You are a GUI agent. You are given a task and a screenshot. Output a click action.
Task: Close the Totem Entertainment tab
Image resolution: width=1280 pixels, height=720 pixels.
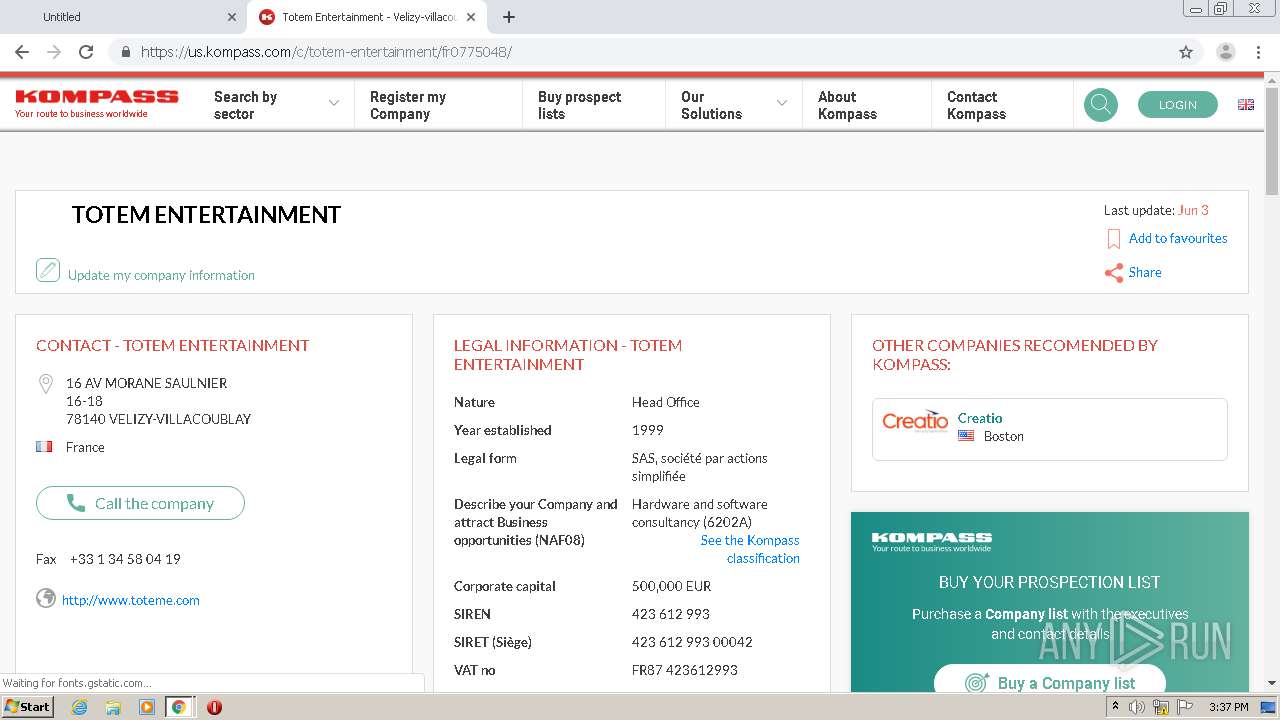[472, 17]
